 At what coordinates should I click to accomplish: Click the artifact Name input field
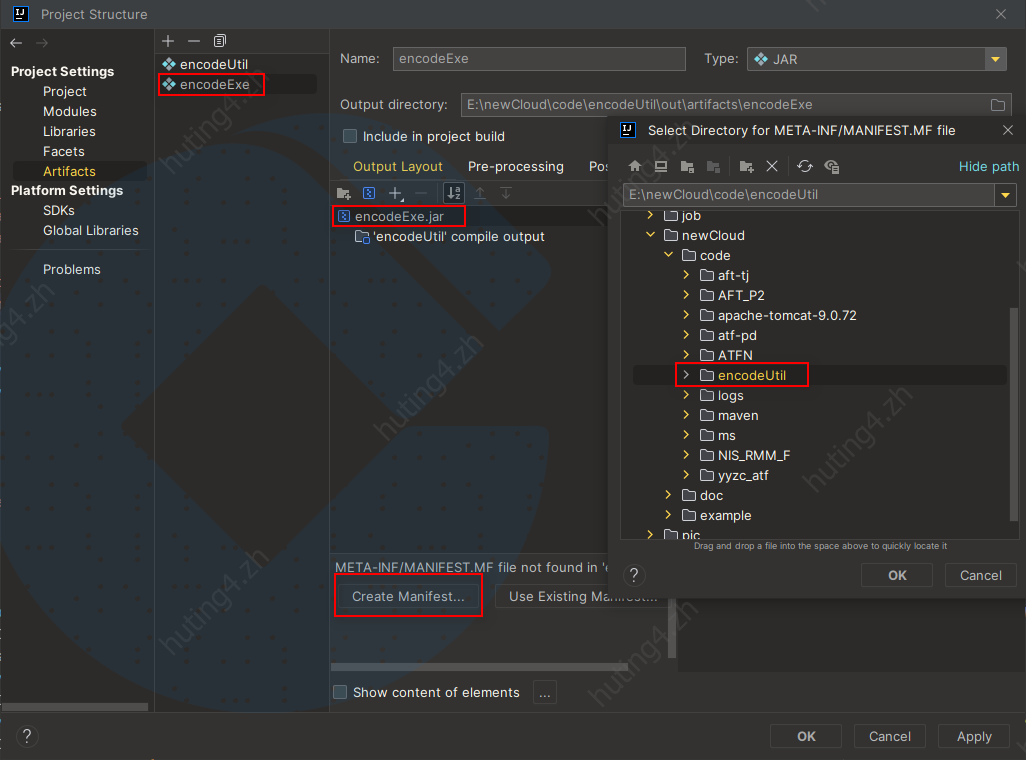(x=539, y=59)
